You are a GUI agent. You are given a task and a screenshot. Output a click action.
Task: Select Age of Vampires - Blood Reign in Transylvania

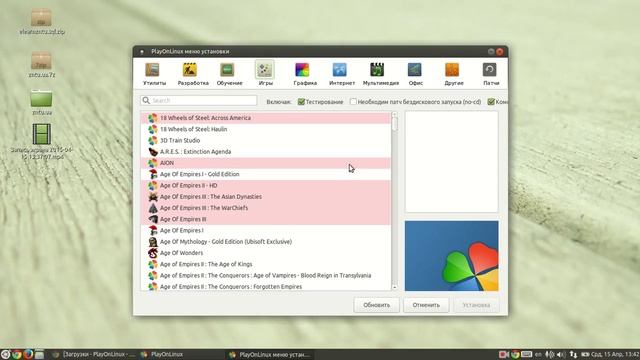[x=266, y=276]
